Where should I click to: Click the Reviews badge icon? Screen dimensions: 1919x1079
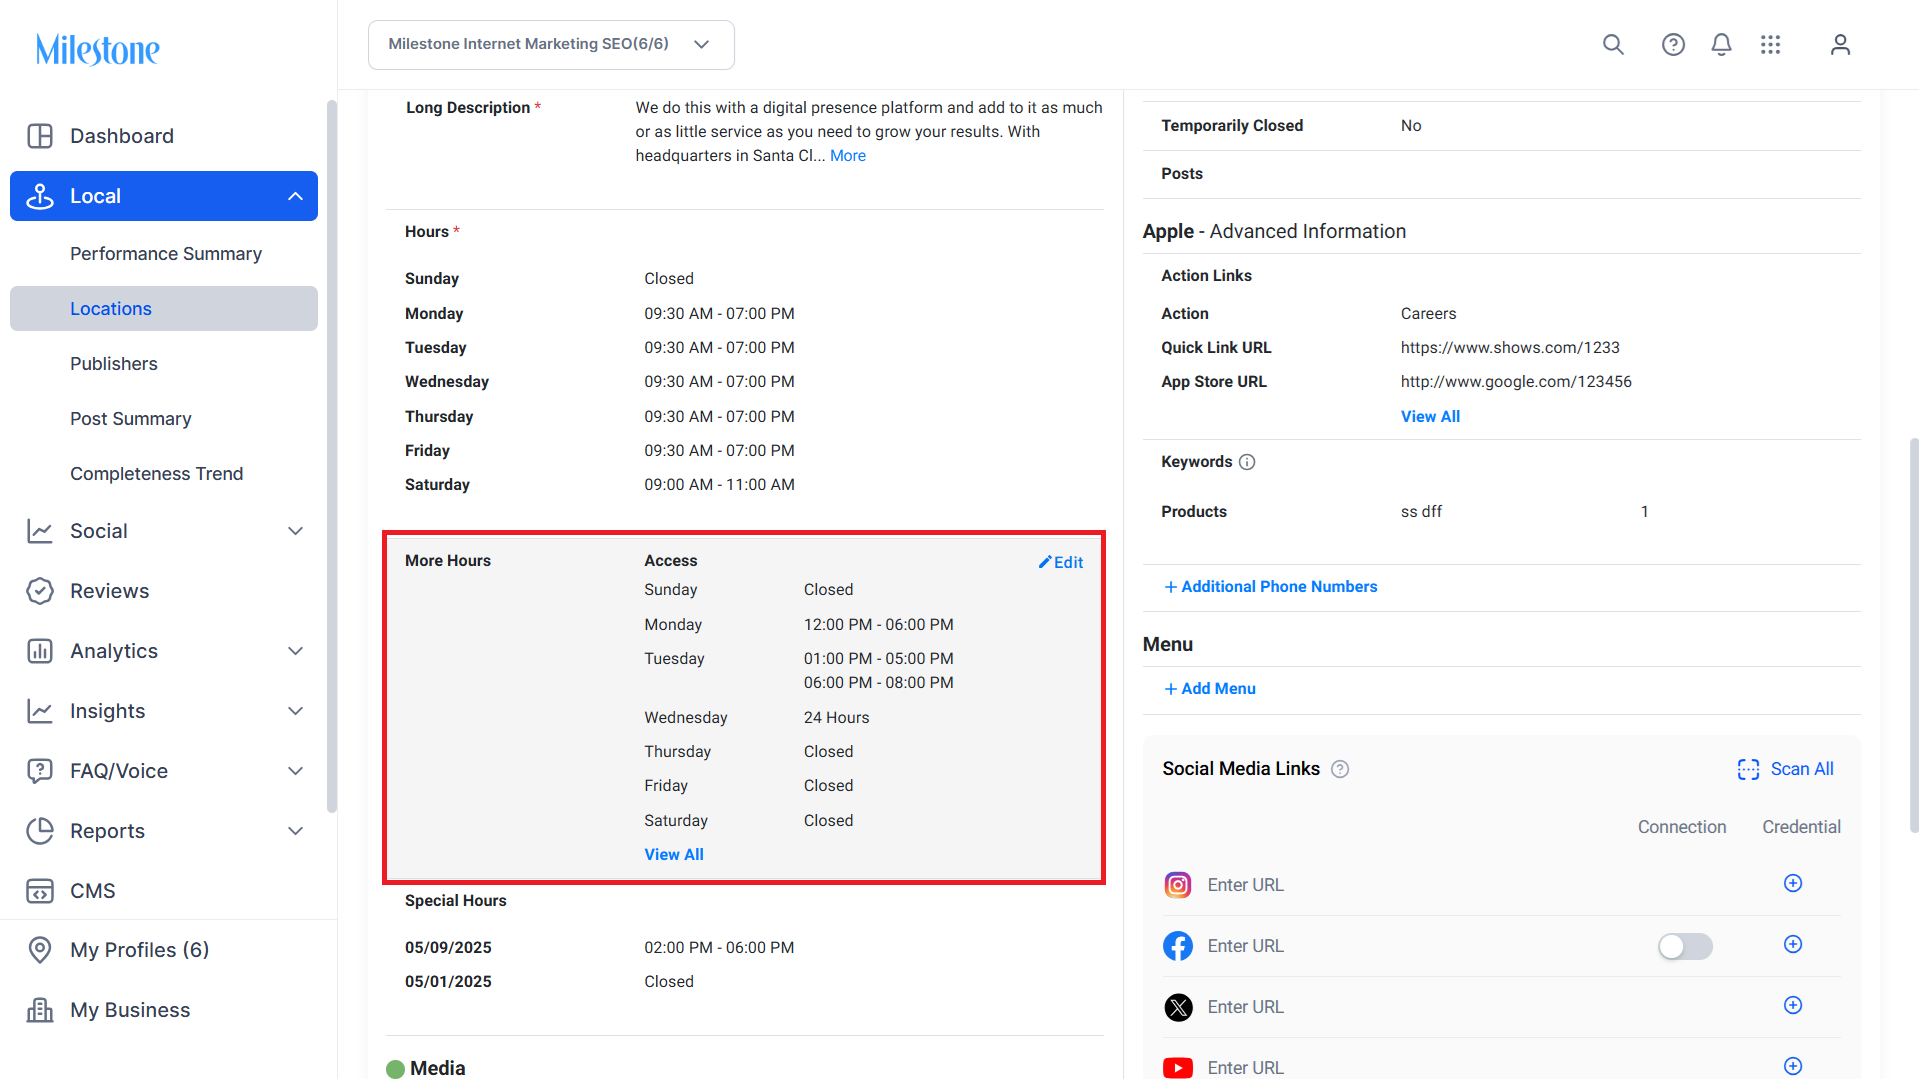point(40,591)
